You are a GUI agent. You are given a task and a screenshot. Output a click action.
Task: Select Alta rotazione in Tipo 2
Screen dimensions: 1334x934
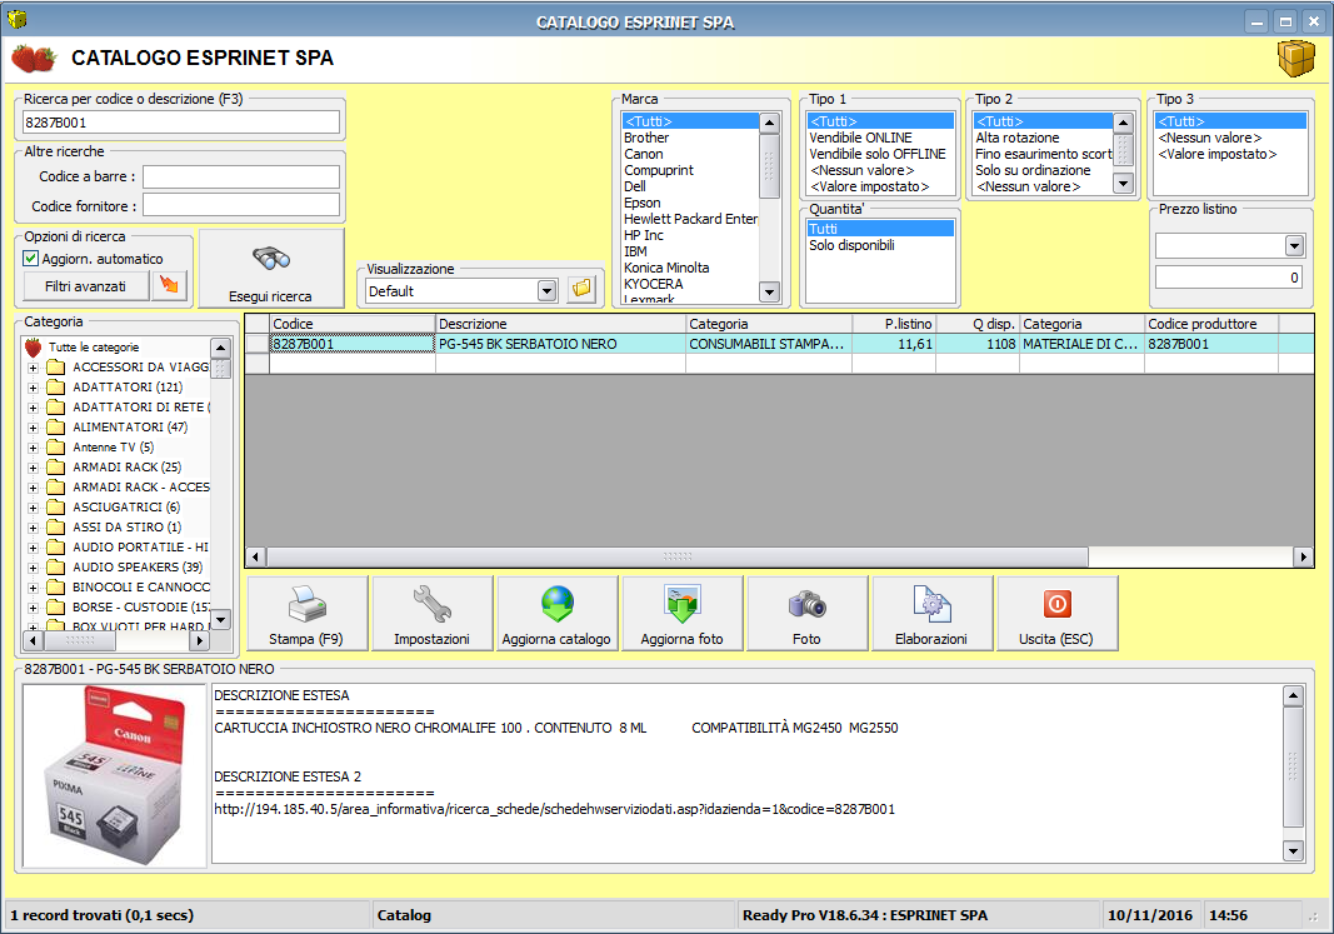(x=1017, y=138)
